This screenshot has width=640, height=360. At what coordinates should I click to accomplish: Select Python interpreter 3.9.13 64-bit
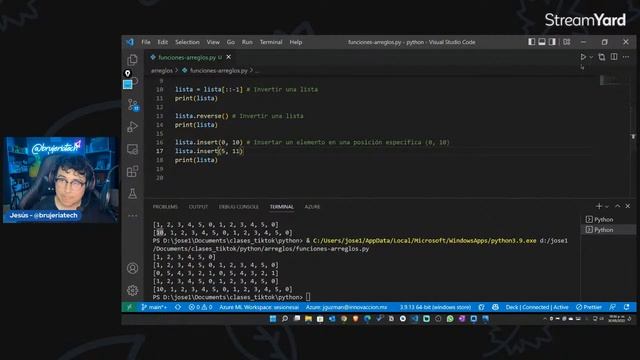435,307
